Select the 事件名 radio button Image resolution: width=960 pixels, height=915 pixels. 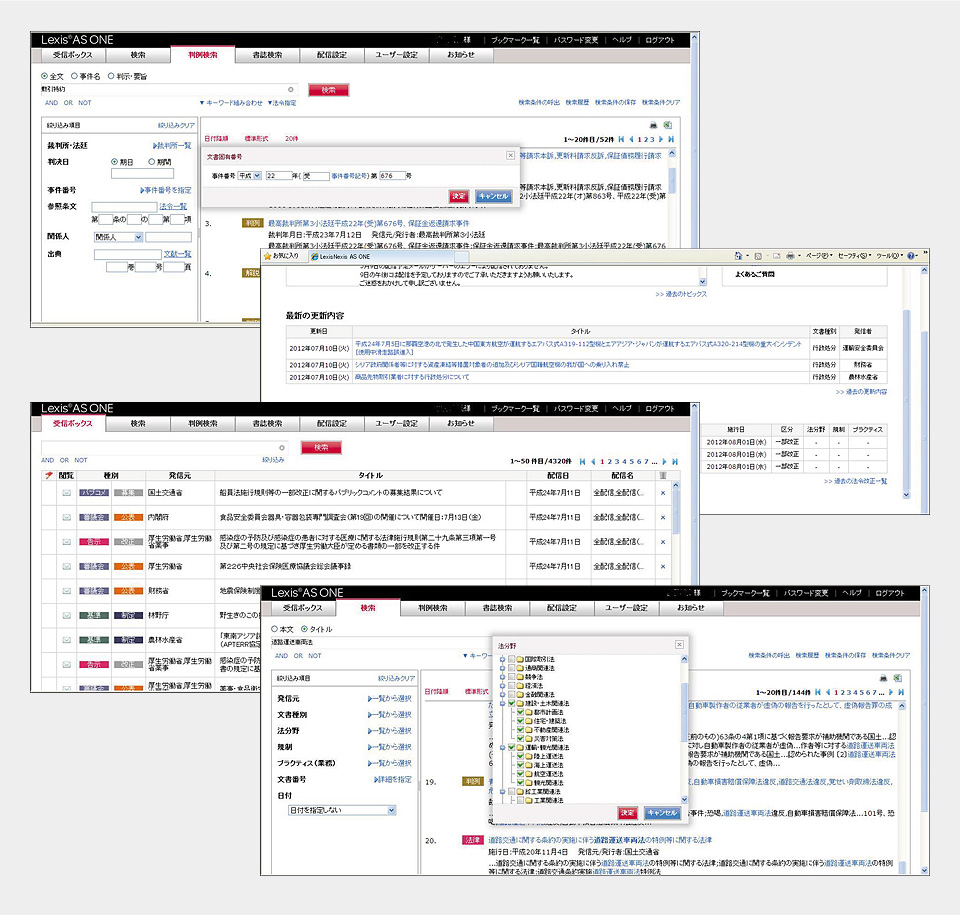75,76
